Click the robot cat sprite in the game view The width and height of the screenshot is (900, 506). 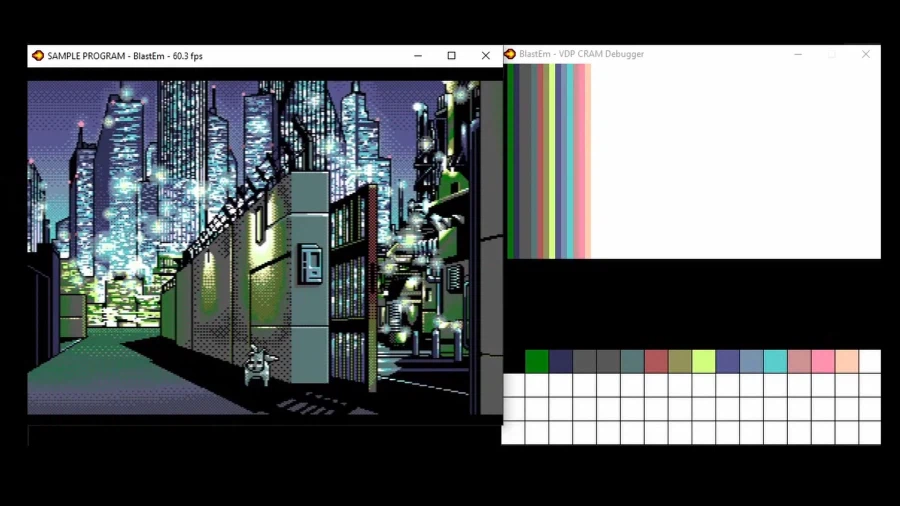259,365
